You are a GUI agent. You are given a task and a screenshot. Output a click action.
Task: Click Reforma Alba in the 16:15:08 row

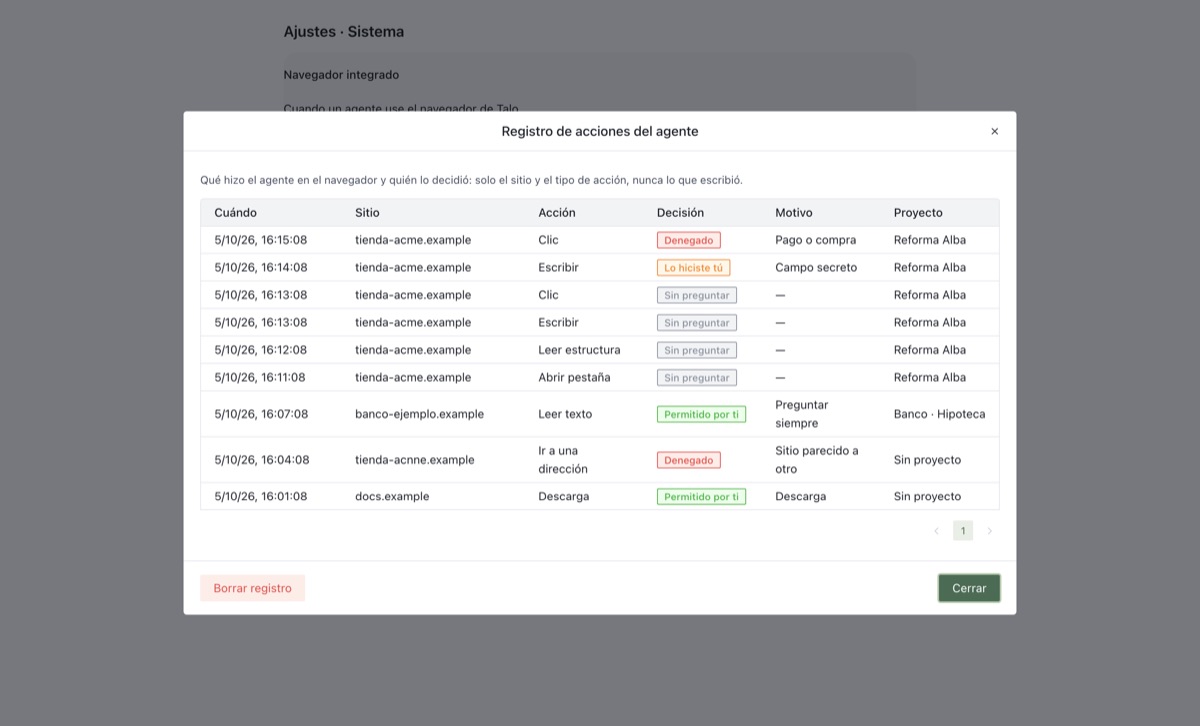(930, 240)
